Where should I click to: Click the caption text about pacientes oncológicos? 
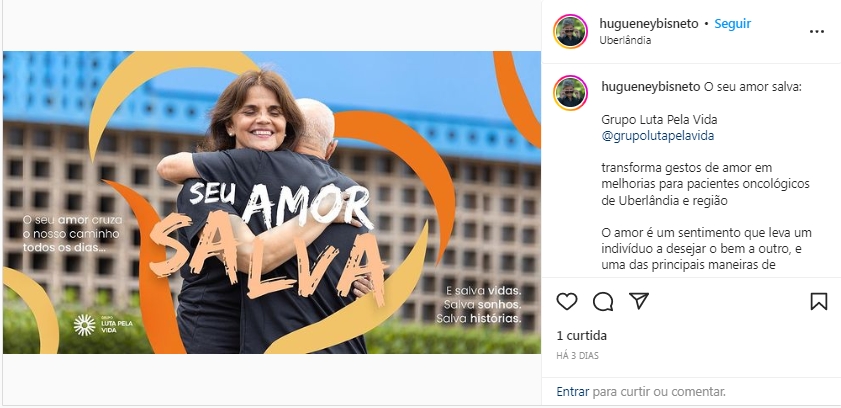click(x=705, y=184)
